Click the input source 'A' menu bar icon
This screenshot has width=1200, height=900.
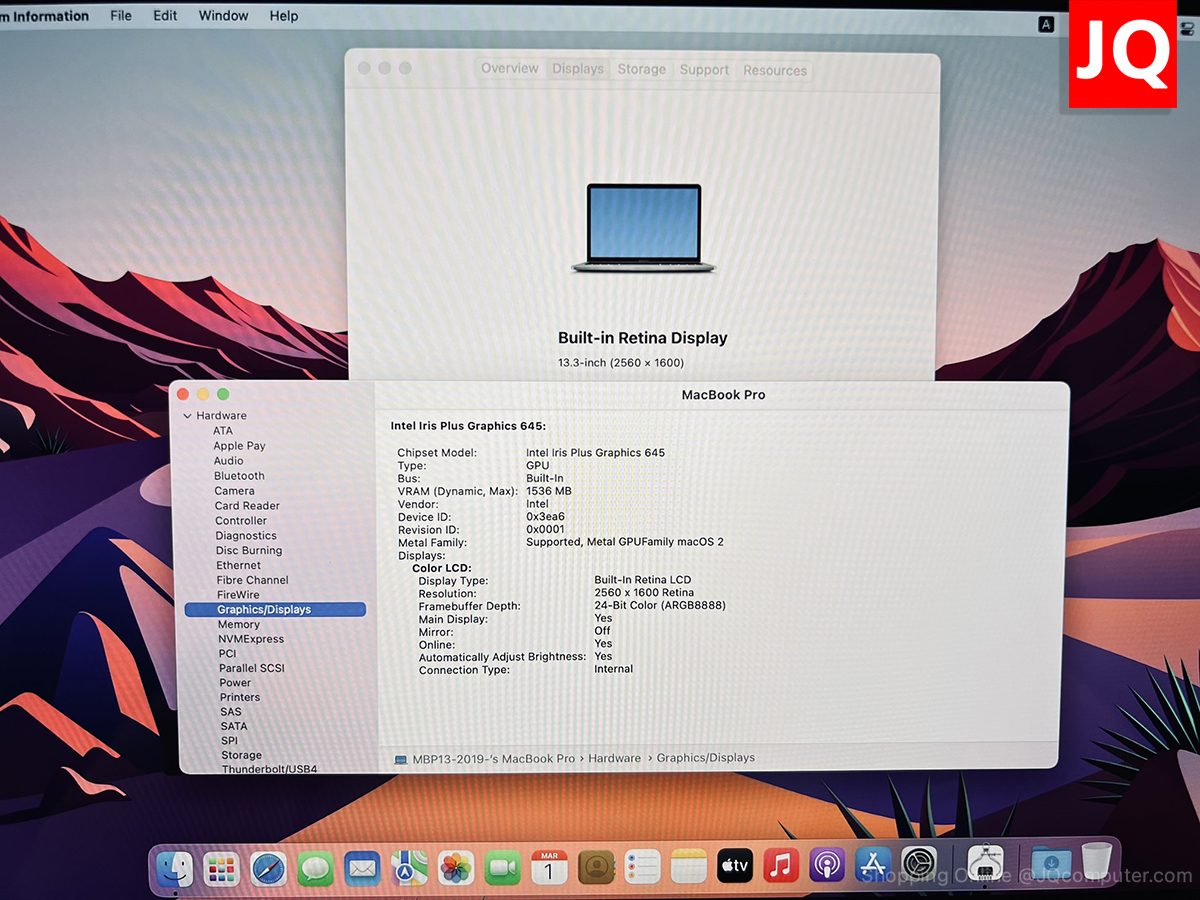pyautogui.click(x=1046, y=24)
